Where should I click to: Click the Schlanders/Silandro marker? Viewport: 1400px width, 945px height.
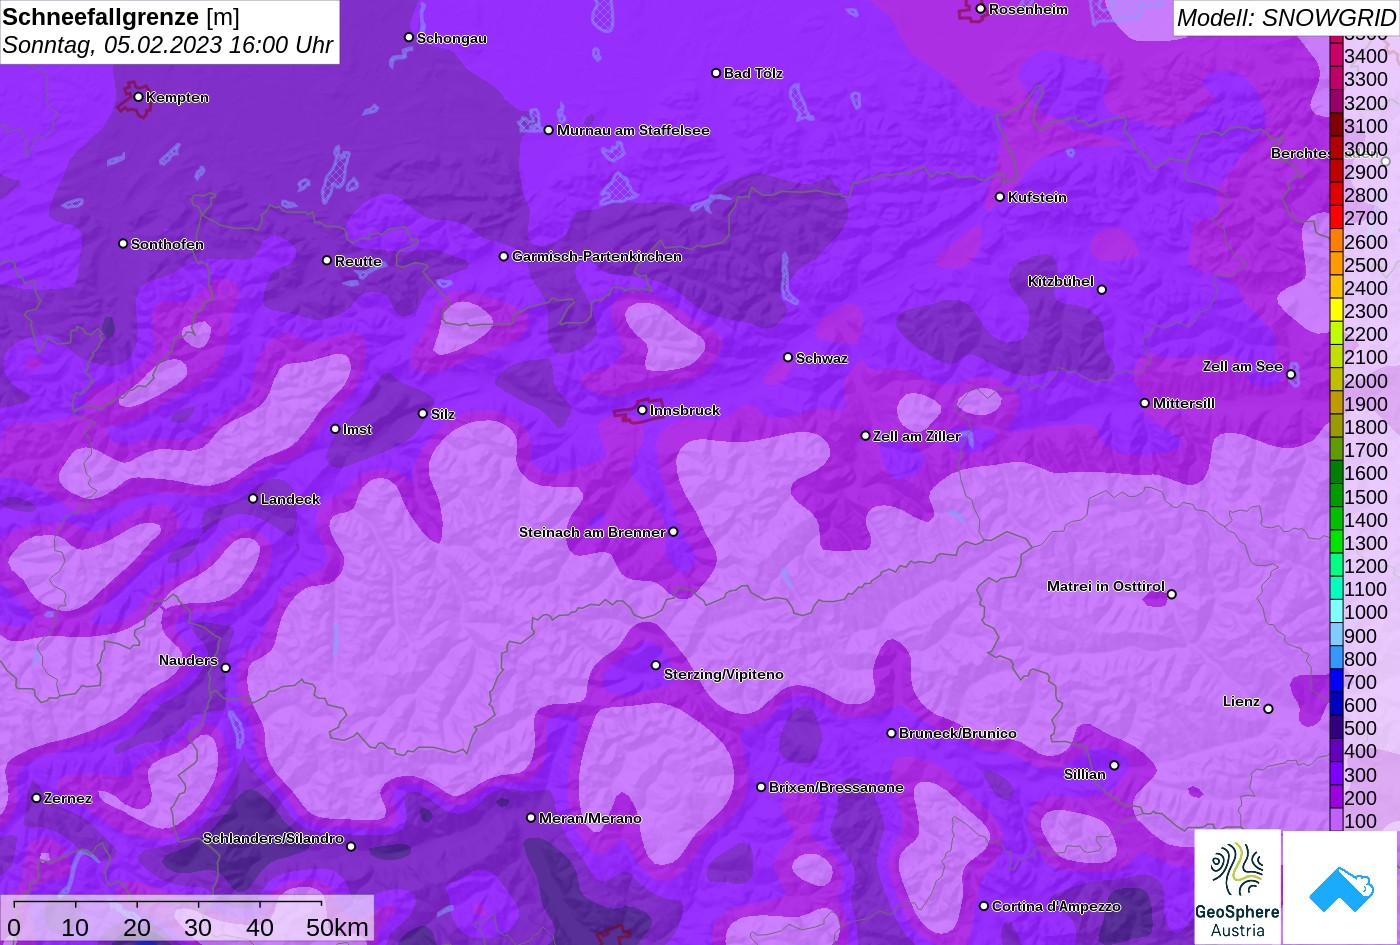click(x=350, y=847)
